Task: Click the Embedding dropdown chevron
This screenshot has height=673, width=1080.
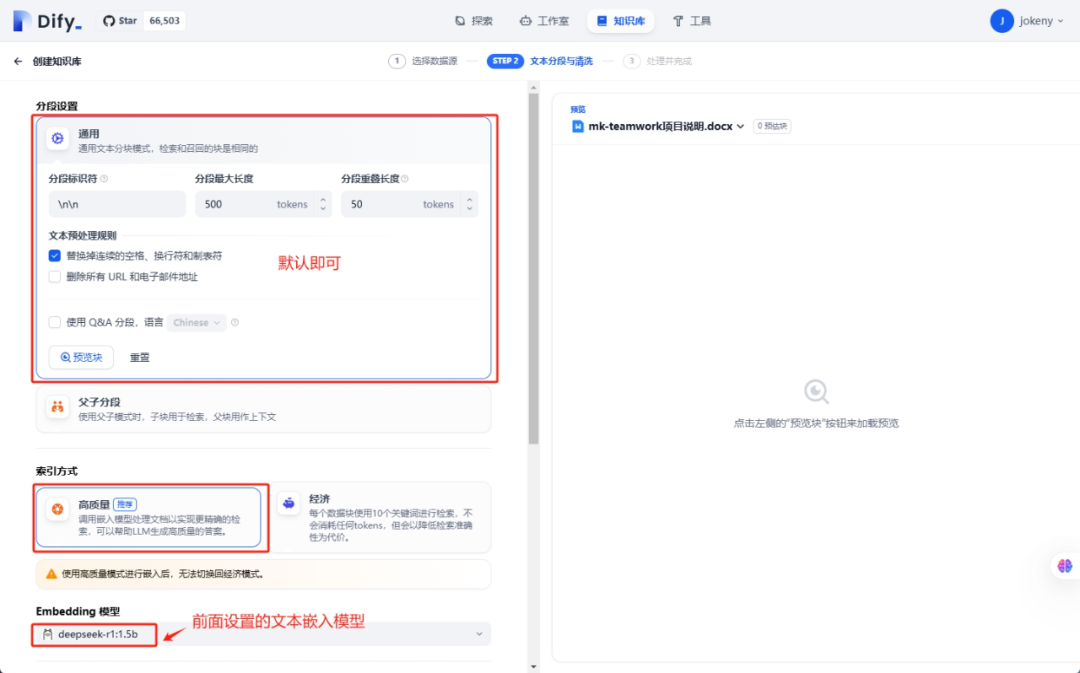Action: click(x=479, y=634)
